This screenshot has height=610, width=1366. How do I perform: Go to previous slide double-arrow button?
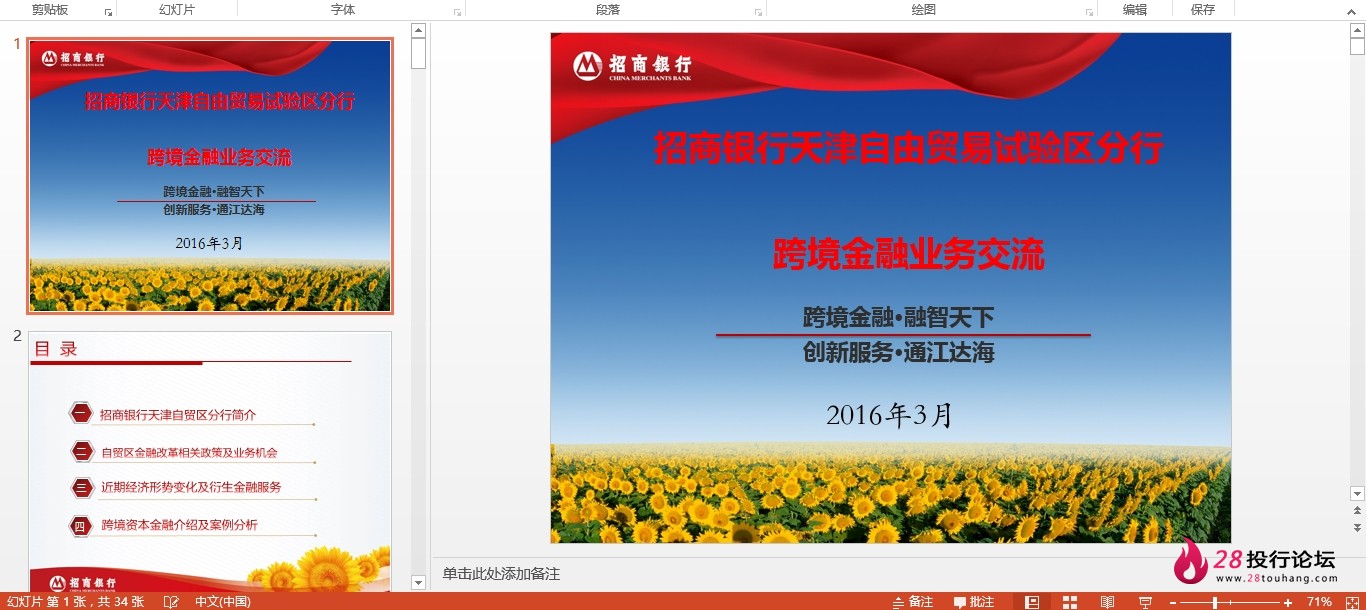[1357, 512]
